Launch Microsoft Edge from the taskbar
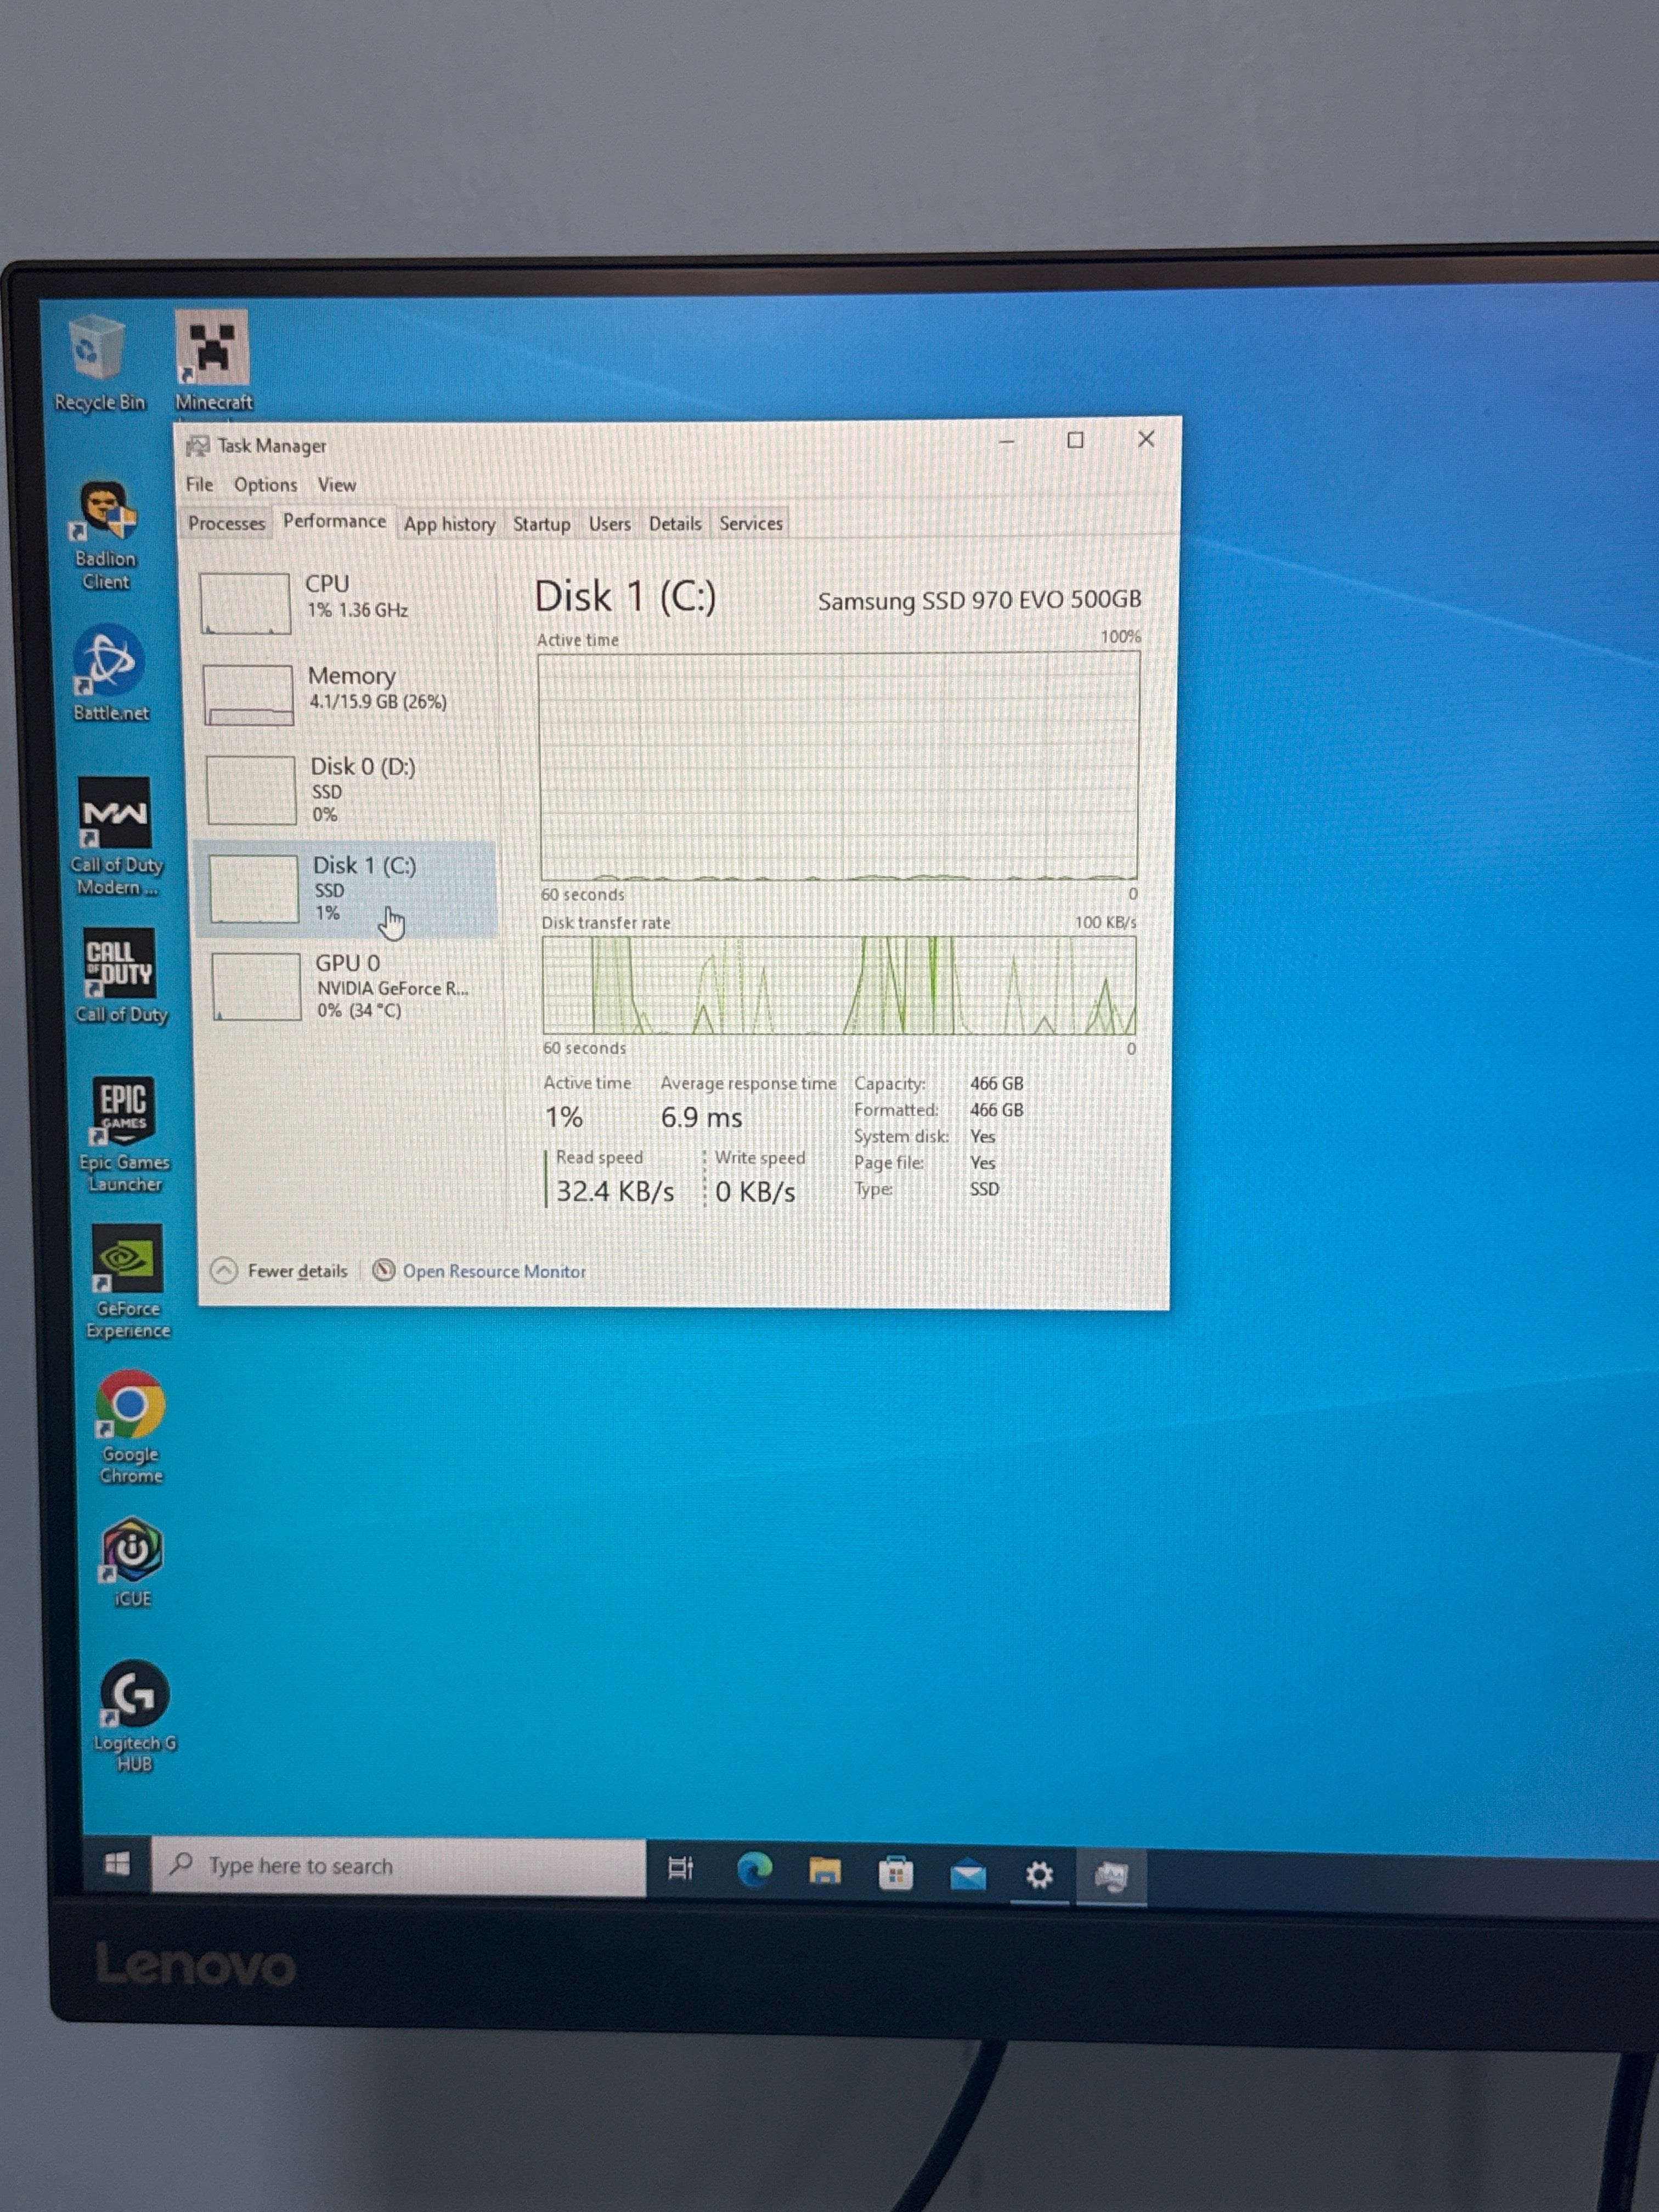Image resolution: width=1659 pixels, height=2212 pixels. click(x=754, y=1869)
